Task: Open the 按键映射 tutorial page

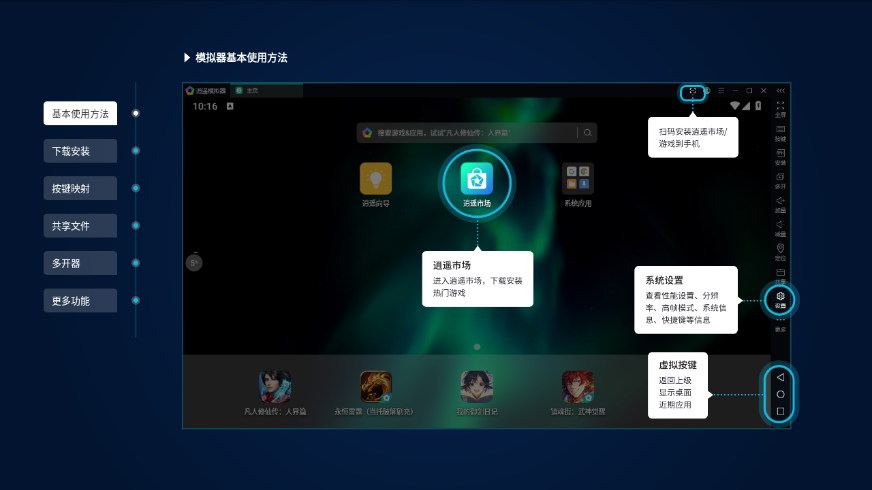Action: [x=80, y=188]
